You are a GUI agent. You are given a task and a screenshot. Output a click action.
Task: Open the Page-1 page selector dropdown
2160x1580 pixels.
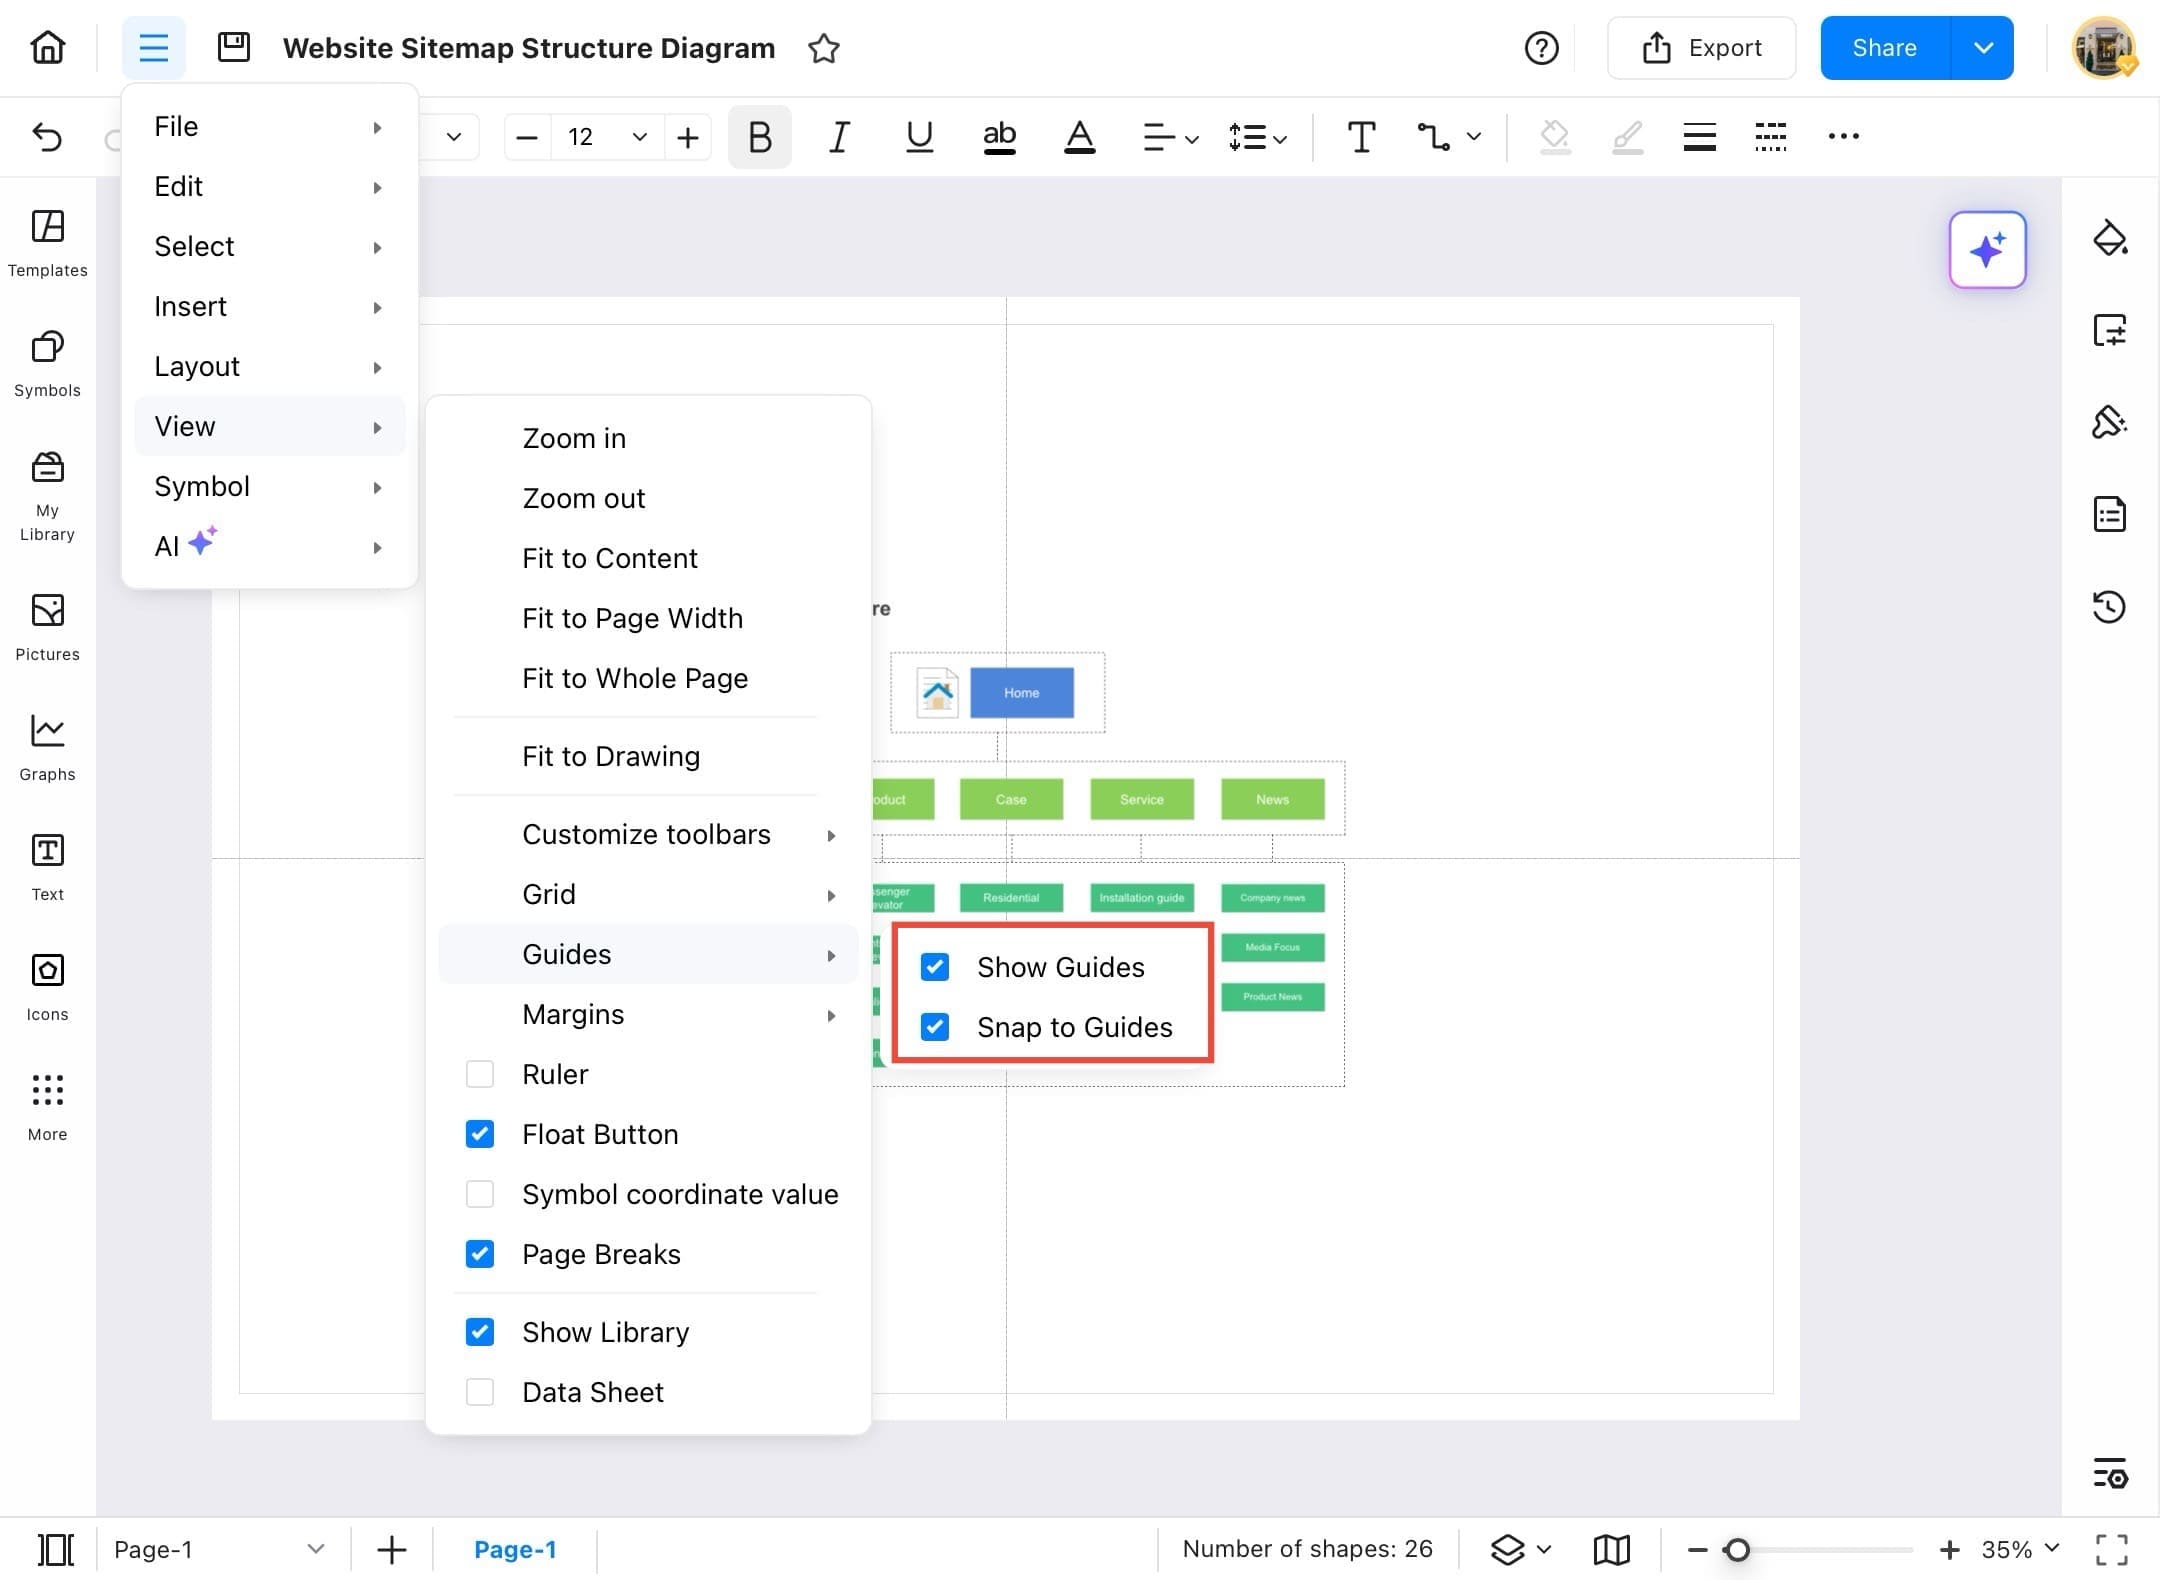[x=316, y=1548]
